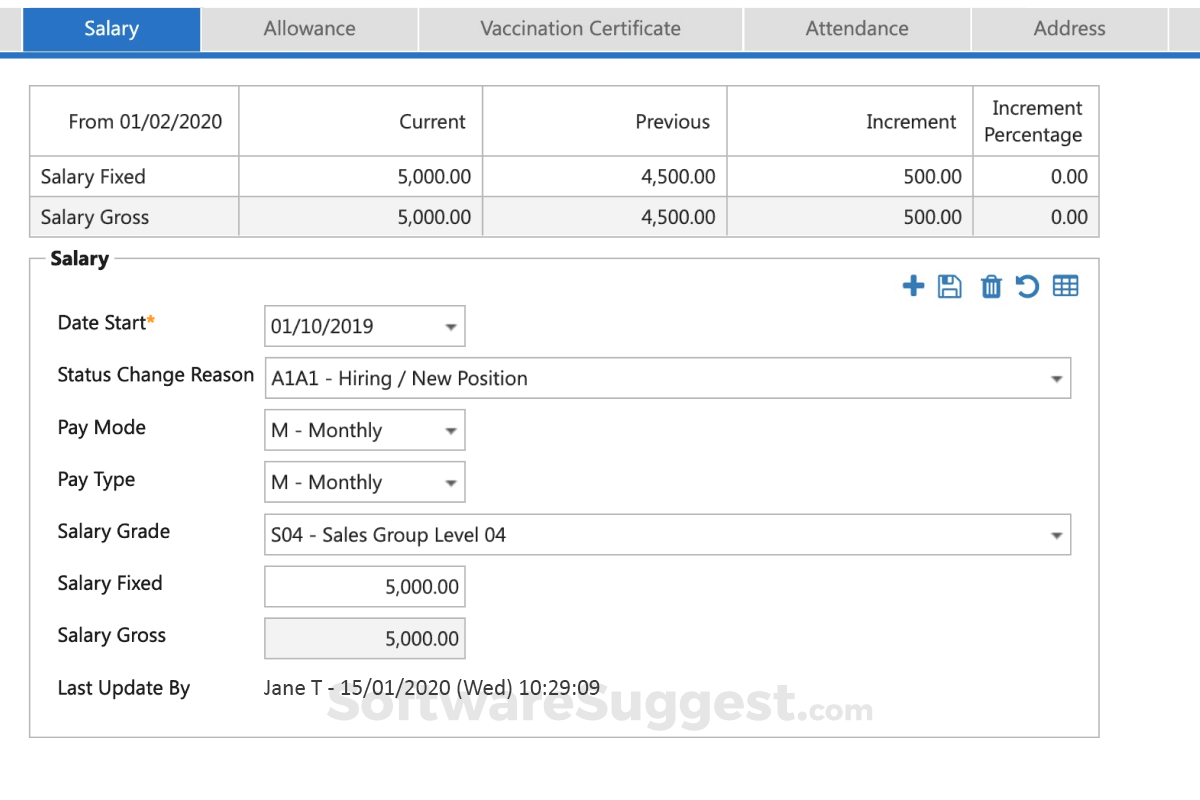Switch to the Attendance tab
The image size is (1200, 800).
tap(856, 28)
